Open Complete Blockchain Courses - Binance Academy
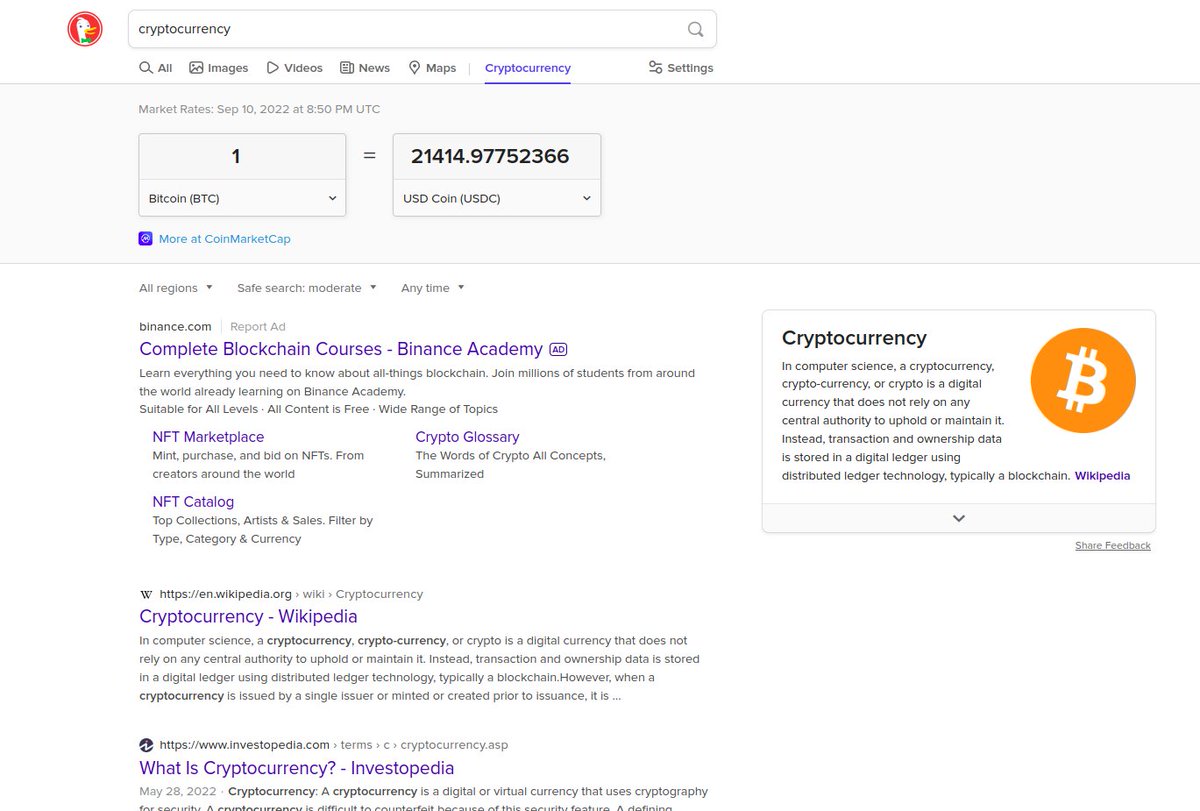This screenshot has height=811, width=1200. pos(341,349)
